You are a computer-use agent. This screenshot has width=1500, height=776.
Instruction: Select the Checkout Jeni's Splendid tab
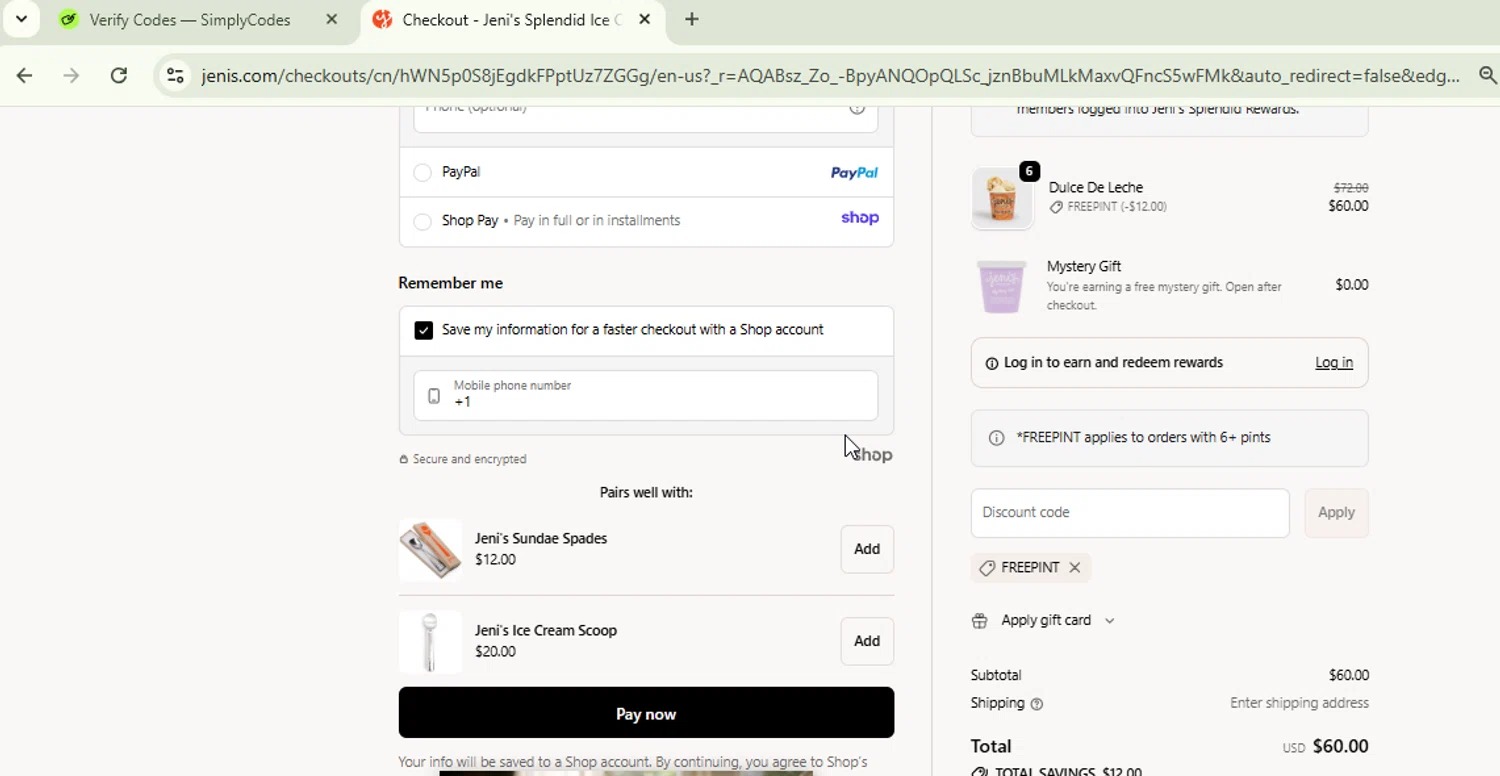[510, 20]
